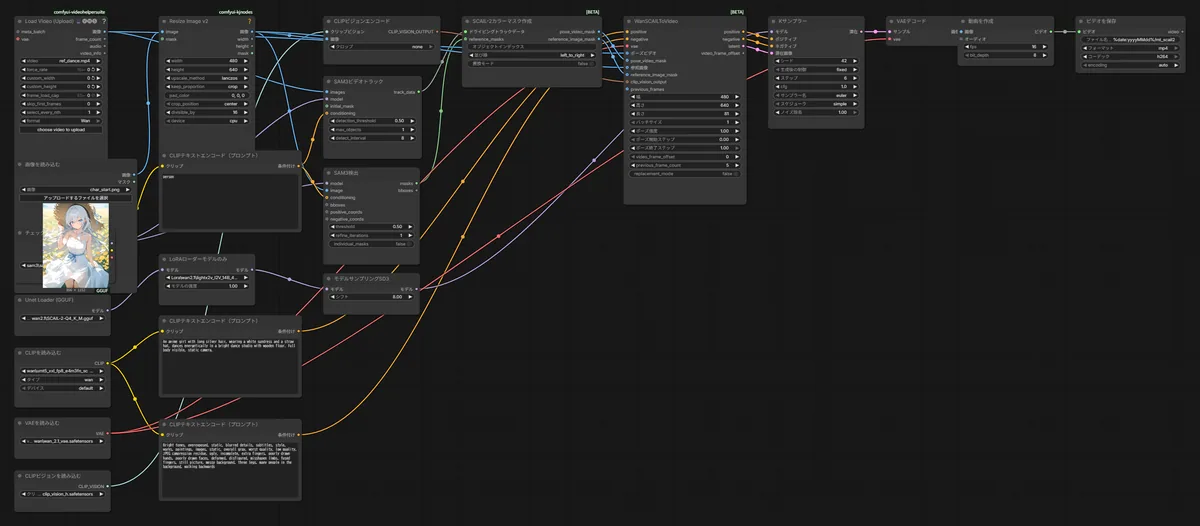Collapse the 画像を読み込む node dot
Viewport: 1200px width, 526px height.
click(20, 164)
